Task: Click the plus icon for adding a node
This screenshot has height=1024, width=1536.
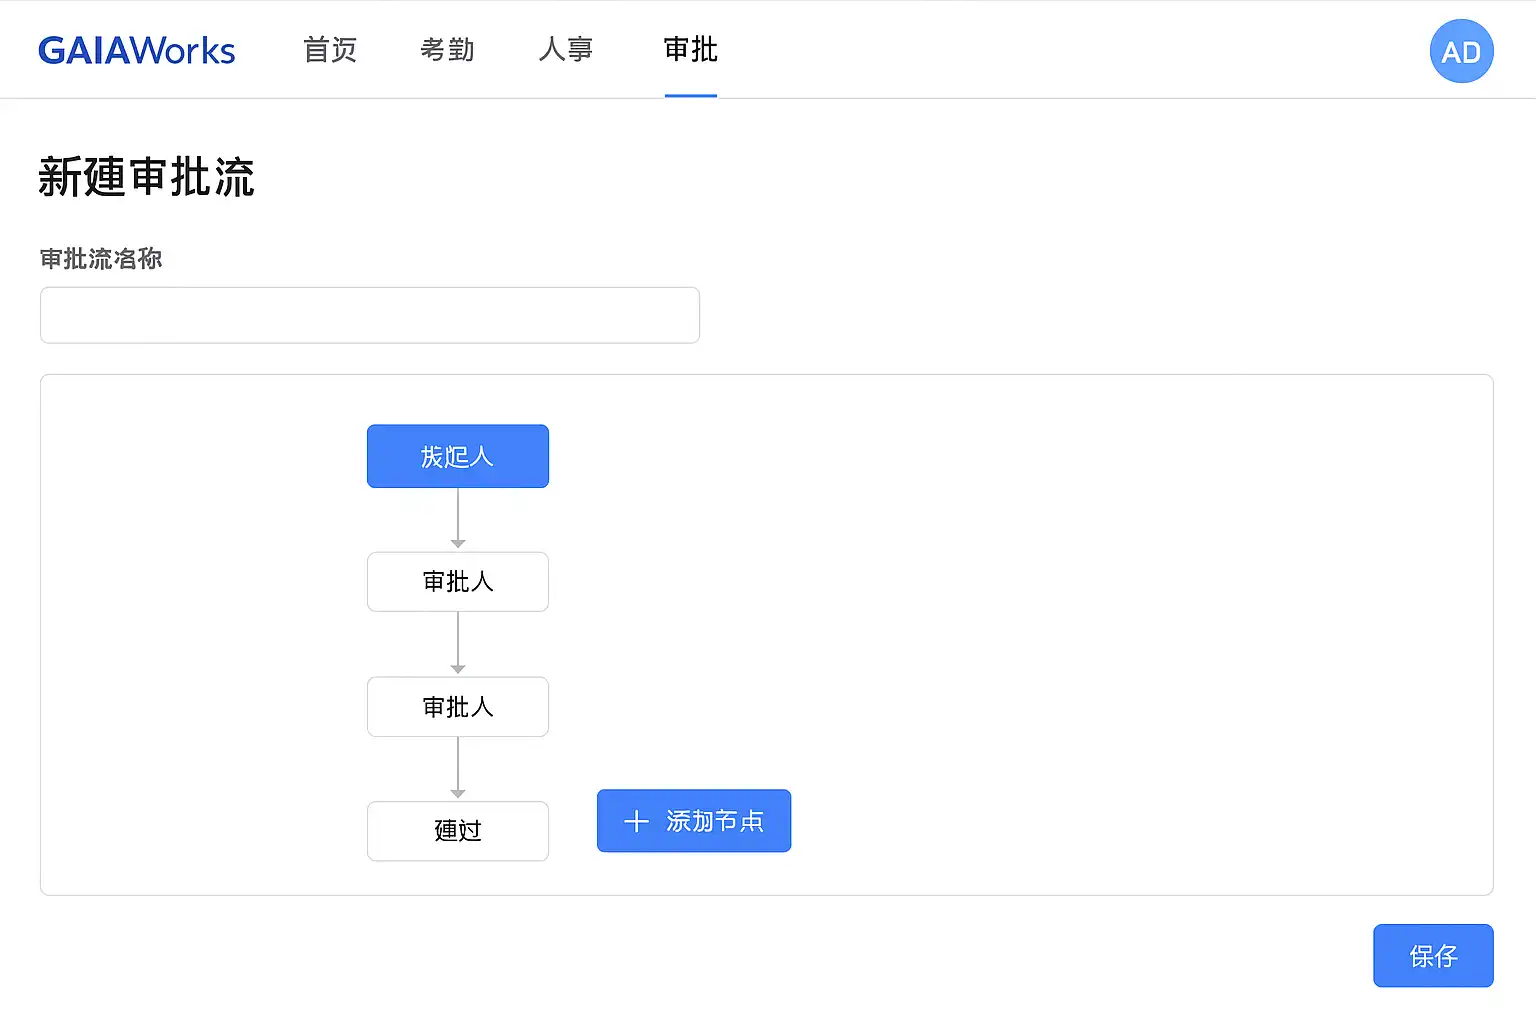Action: (x=636, y=821)
